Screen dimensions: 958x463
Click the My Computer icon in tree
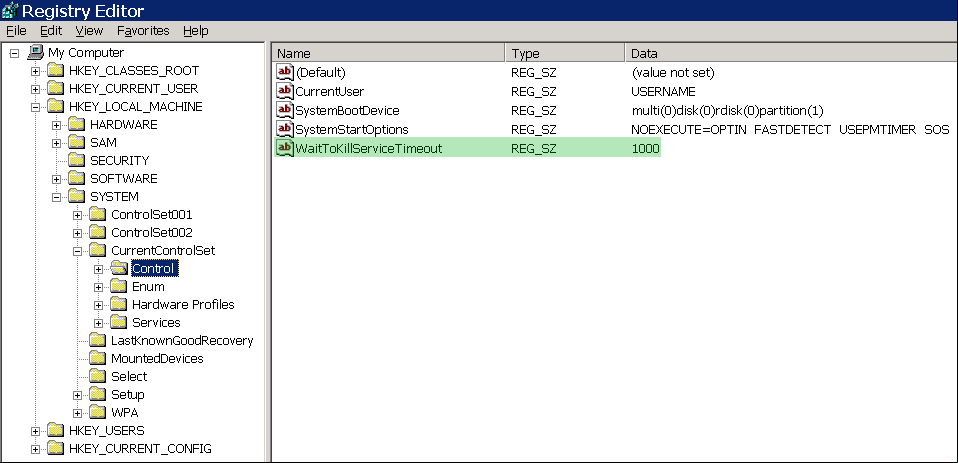tap(36, 53)
